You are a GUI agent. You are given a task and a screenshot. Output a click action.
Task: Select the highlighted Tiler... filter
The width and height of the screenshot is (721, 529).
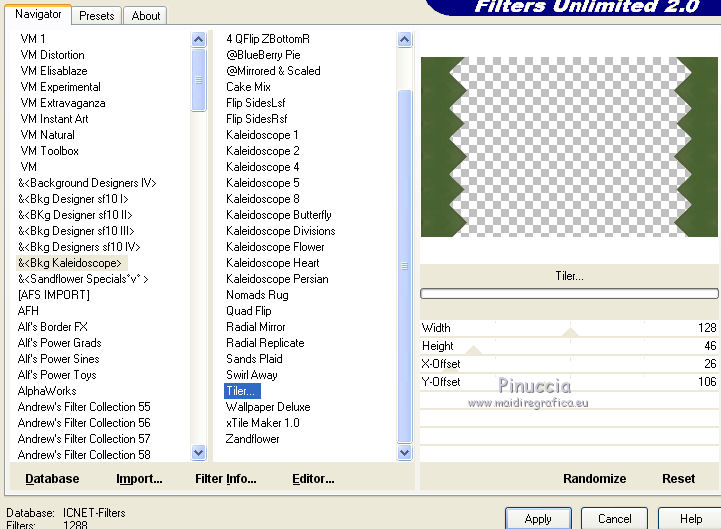pyautogui.click(x=242, y=391)
